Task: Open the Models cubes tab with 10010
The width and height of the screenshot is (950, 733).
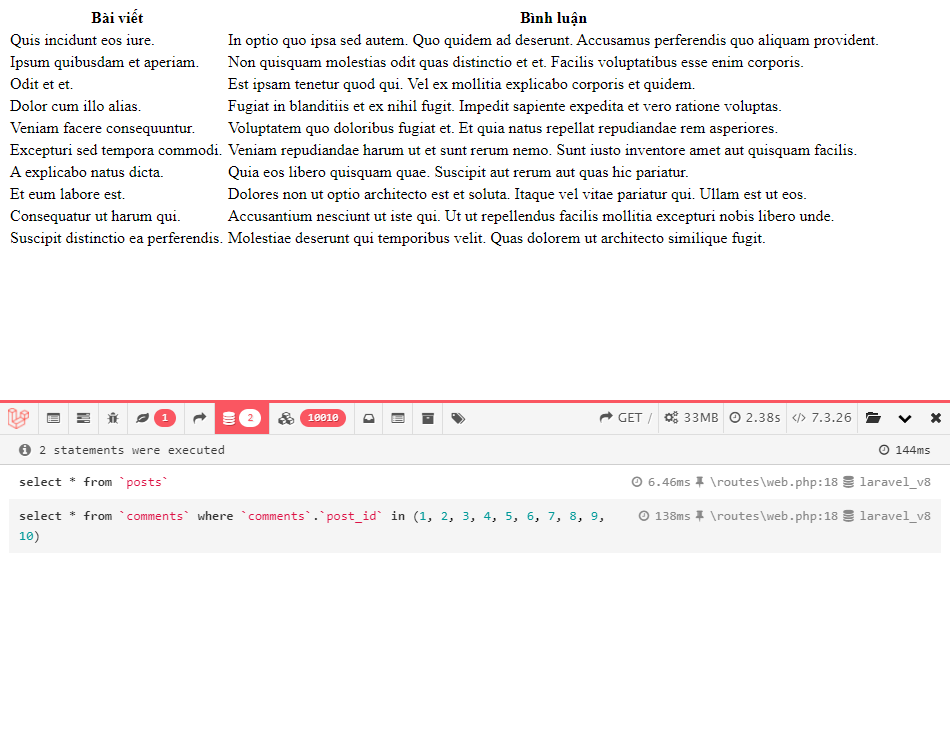Action: pyautogui.click(x=311, y=418)
